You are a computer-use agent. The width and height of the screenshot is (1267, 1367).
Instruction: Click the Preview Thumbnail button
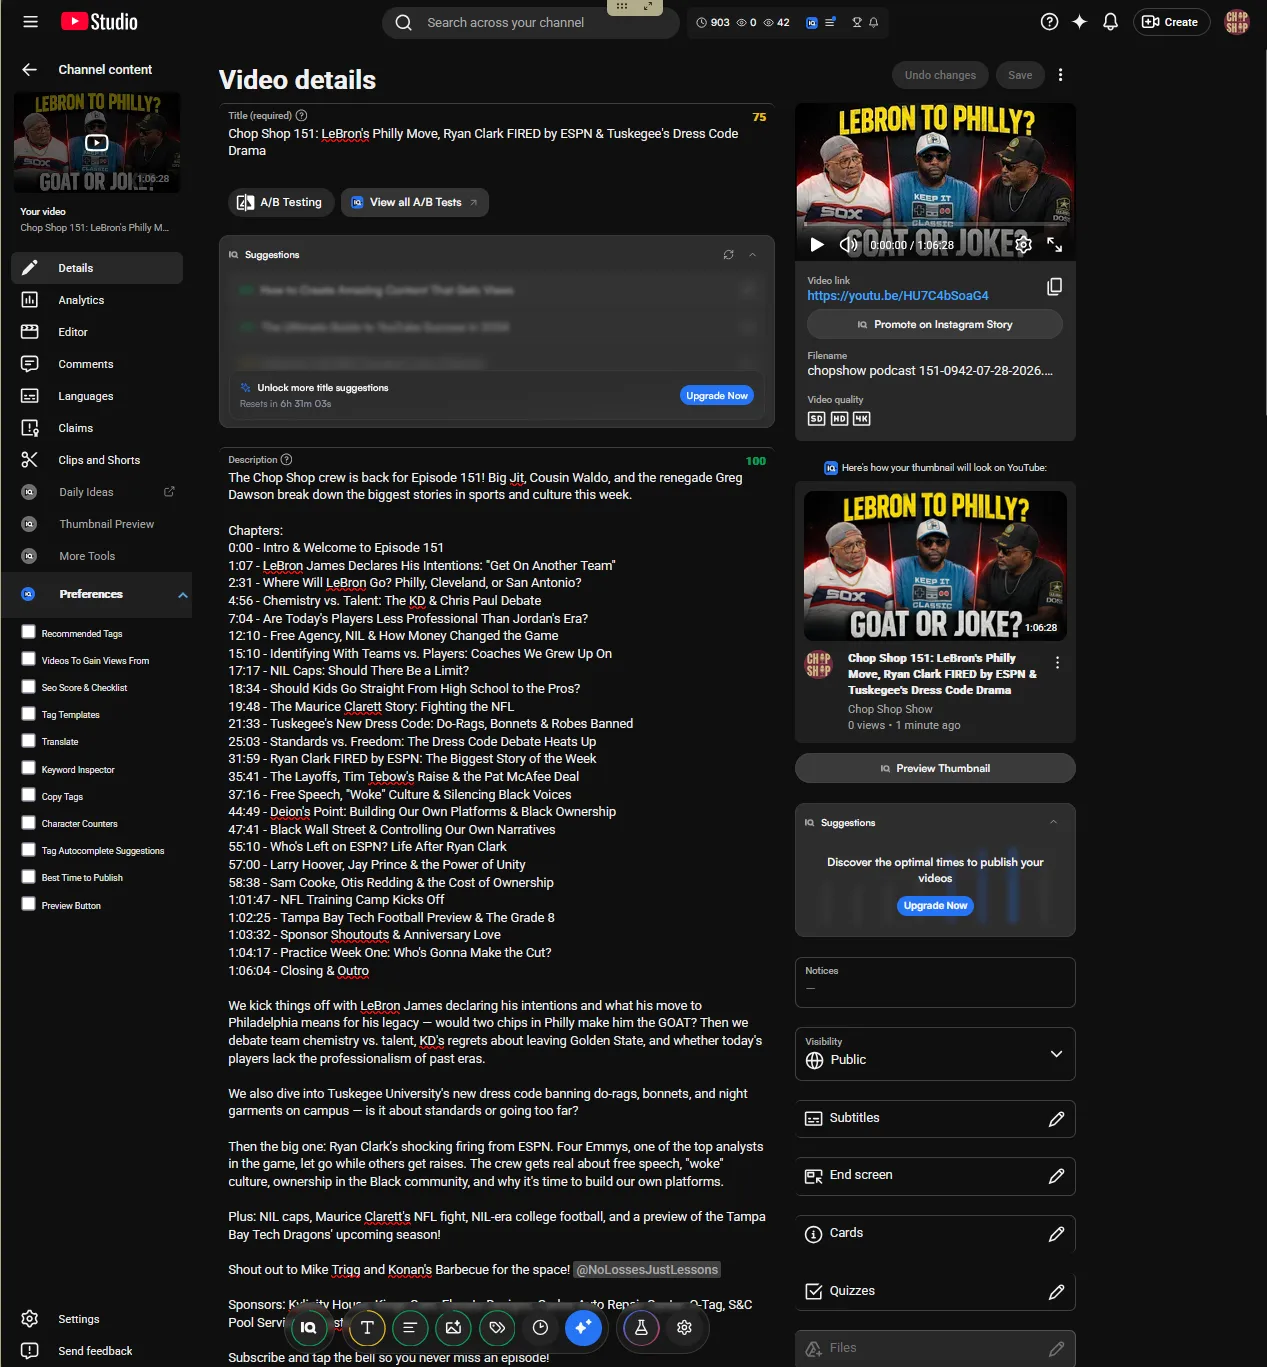coord(935,768)
